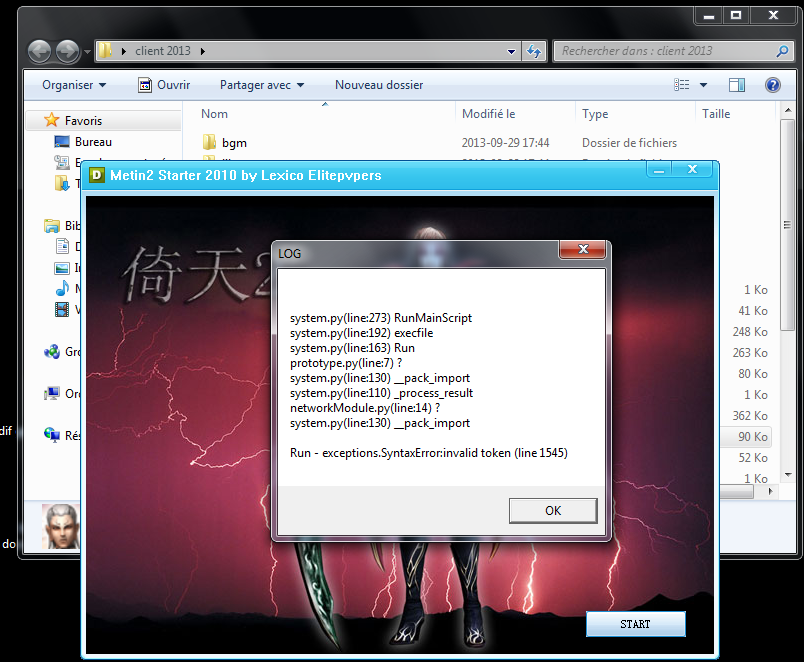Click 'networkModule.py(line:14) ?' in log
Image resolution: width=804 pixels, height=662 pixels.
tap(365, 408)
